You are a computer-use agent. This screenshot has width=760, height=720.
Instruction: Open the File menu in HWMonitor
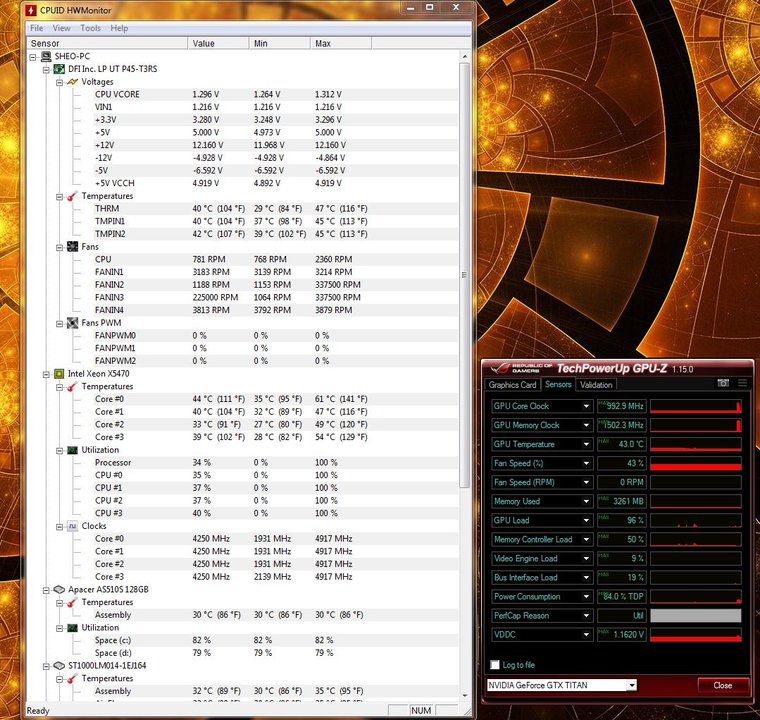pyautogui.click(x=37, y=28)
